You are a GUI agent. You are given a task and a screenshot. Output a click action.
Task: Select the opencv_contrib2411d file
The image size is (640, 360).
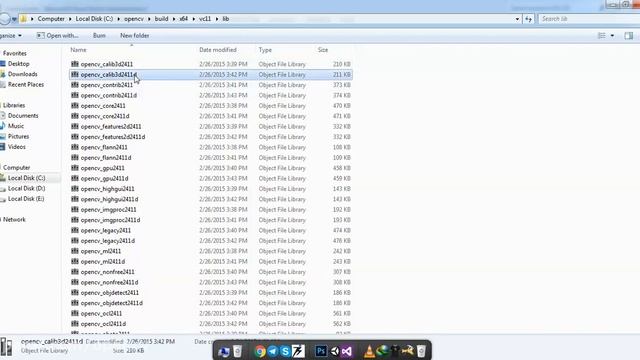tap(109, 95)
